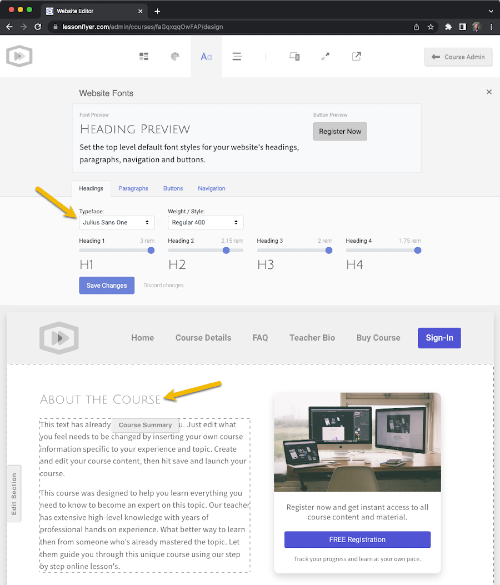Click the site logo in preview header
Viewport: 500px width, 585px height.
click(x=59, y=338)
